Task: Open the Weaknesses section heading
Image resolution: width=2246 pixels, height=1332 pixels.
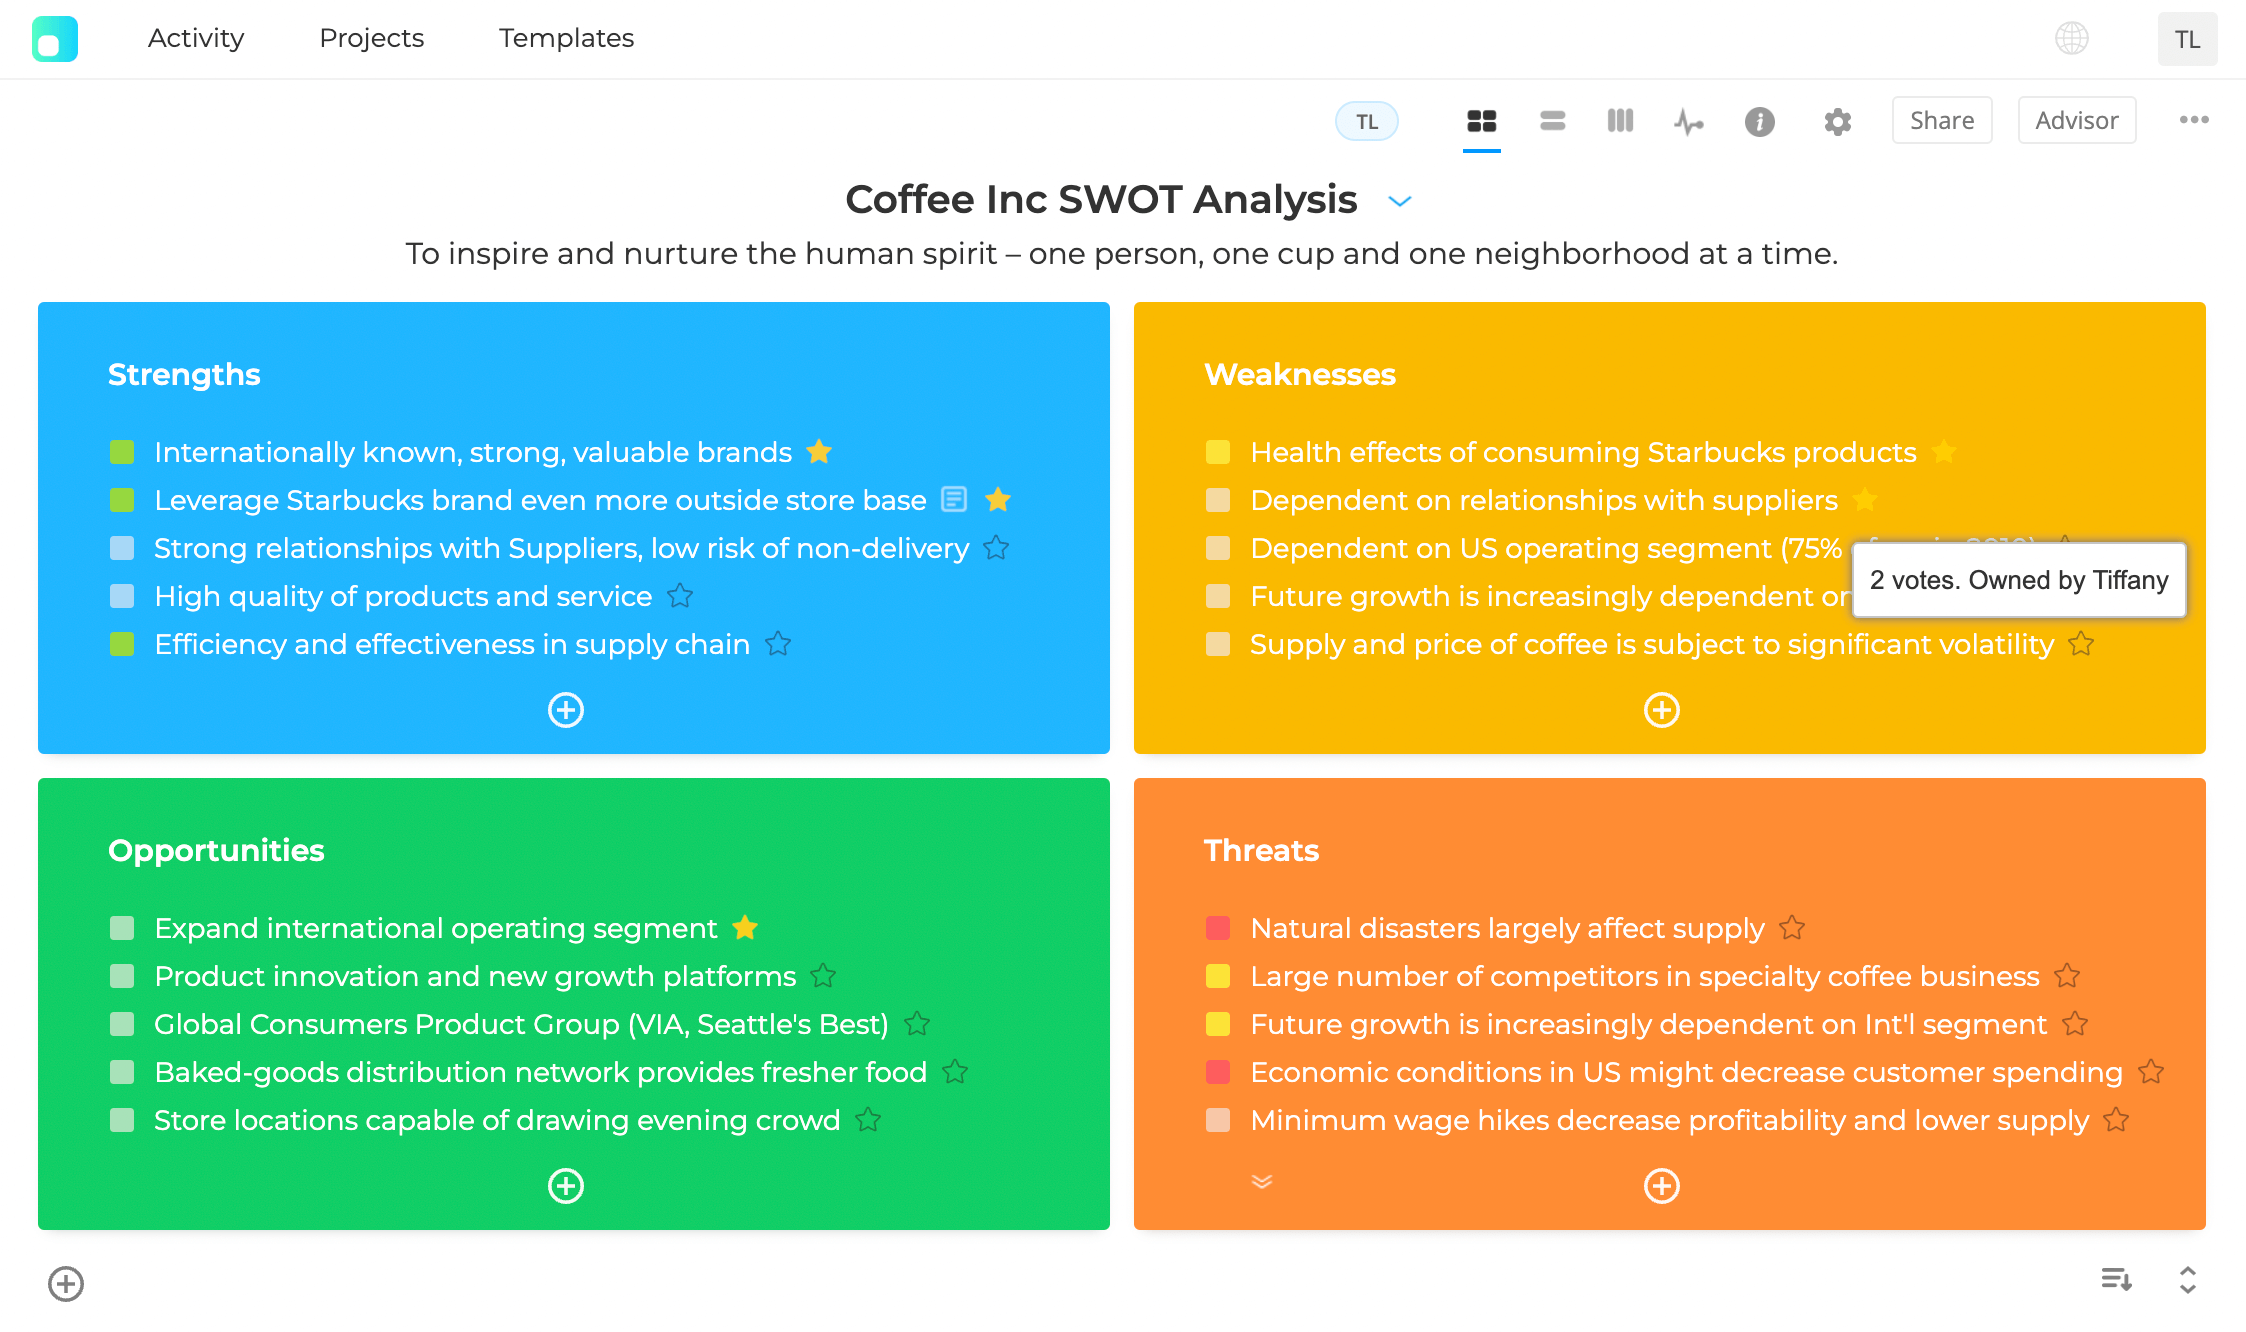Action: 1300,374
